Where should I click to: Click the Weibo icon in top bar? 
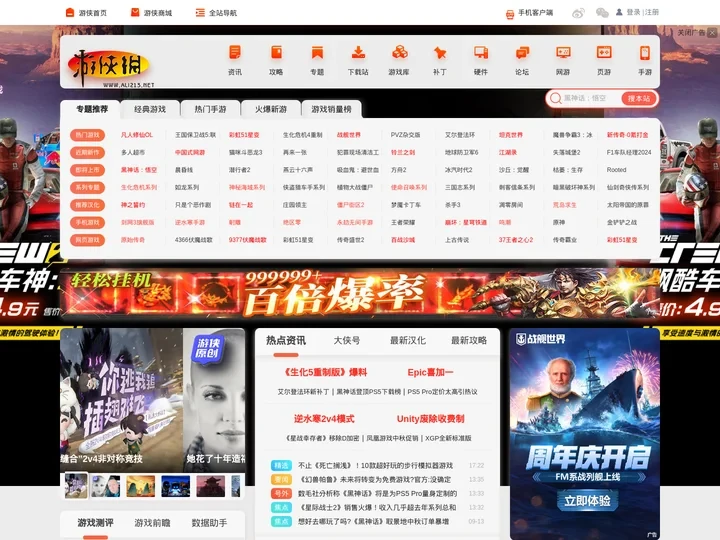(x=578, y=13)
